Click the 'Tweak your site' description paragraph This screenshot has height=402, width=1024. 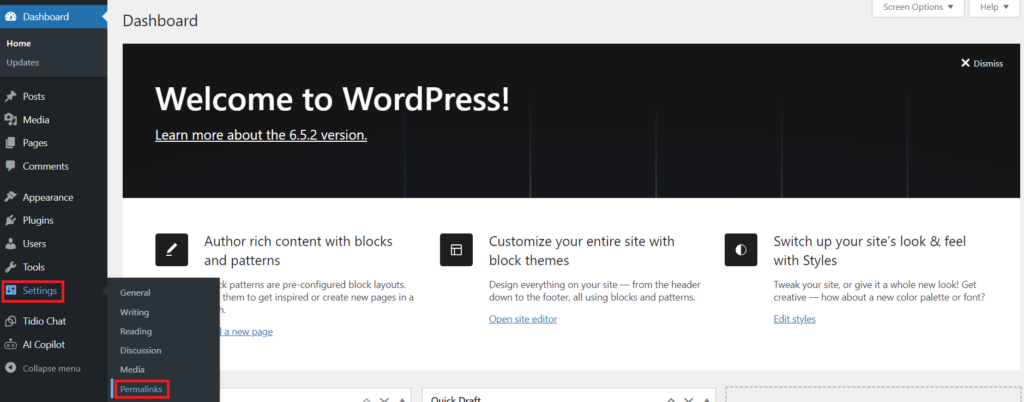[880, 291]
